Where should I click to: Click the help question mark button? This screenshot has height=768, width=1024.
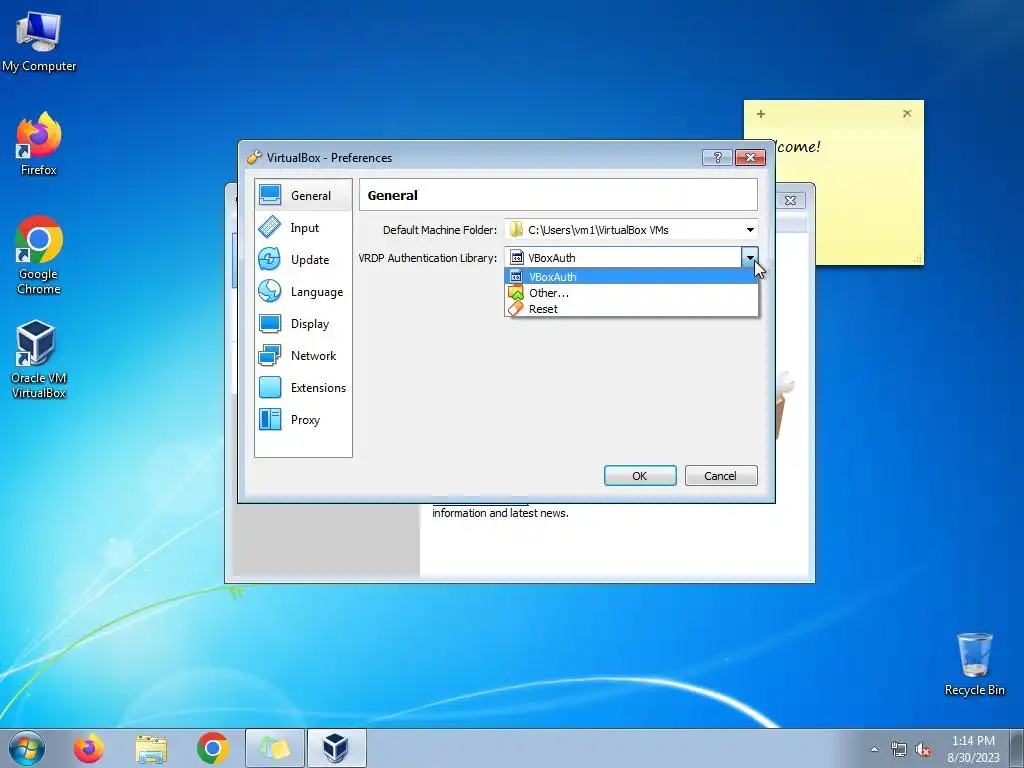point(717,157)
